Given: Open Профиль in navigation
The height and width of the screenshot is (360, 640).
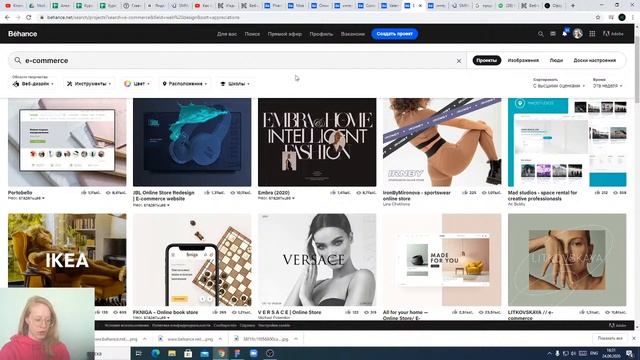Looking at the screenshot, I should [321, 34].
